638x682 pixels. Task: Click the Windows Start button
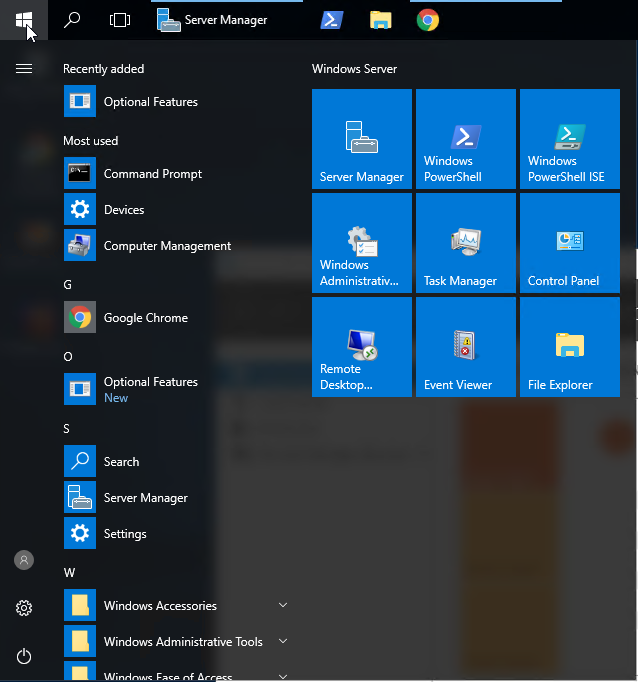(x=24, y=20)
